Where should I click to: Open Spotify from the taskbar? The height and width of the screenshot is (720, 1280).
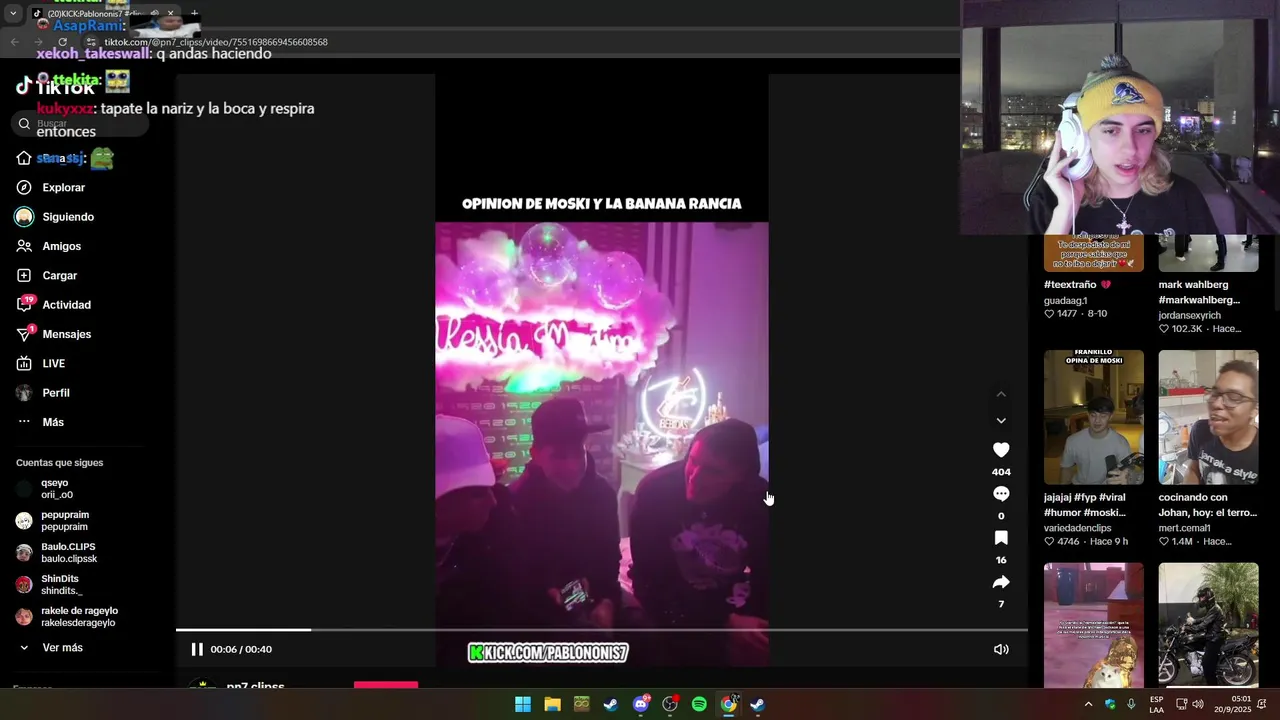click(699, 705)
